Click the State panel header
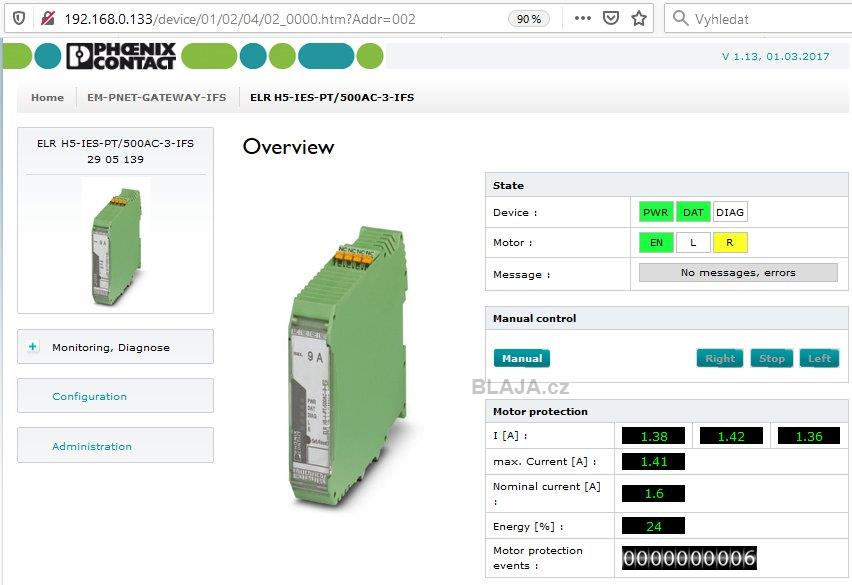The image size is (852, 585). pyautogui.click(x=667, y=185)
